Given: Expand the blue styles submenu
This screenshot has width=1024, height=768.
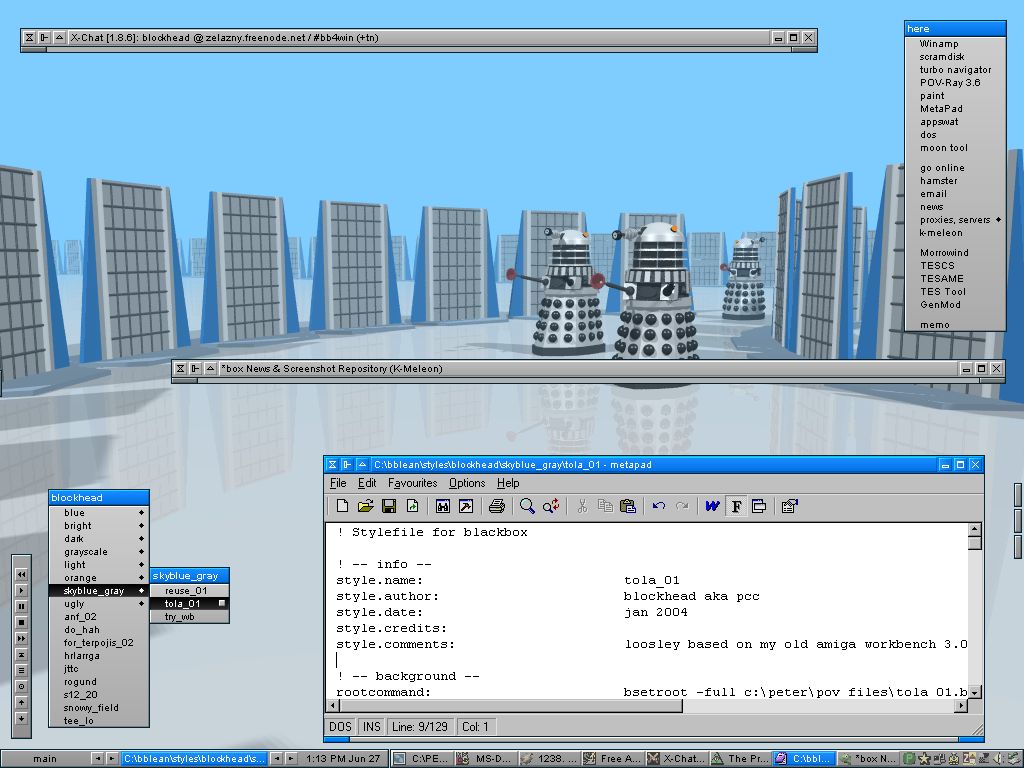Looking at the screenshot, I should point(99,513).
